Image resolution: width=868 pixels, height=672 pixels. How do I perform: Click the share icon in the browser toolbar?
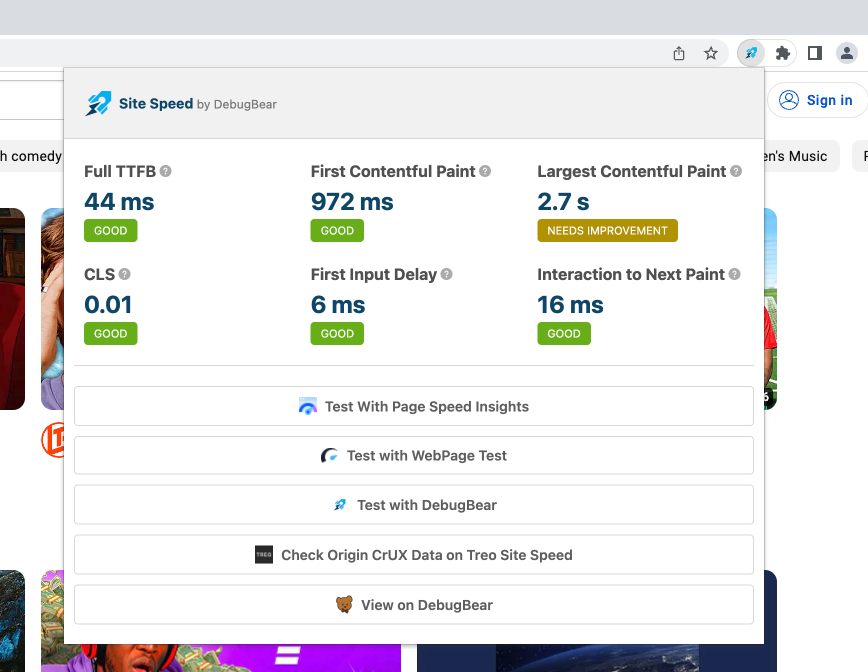678,53
